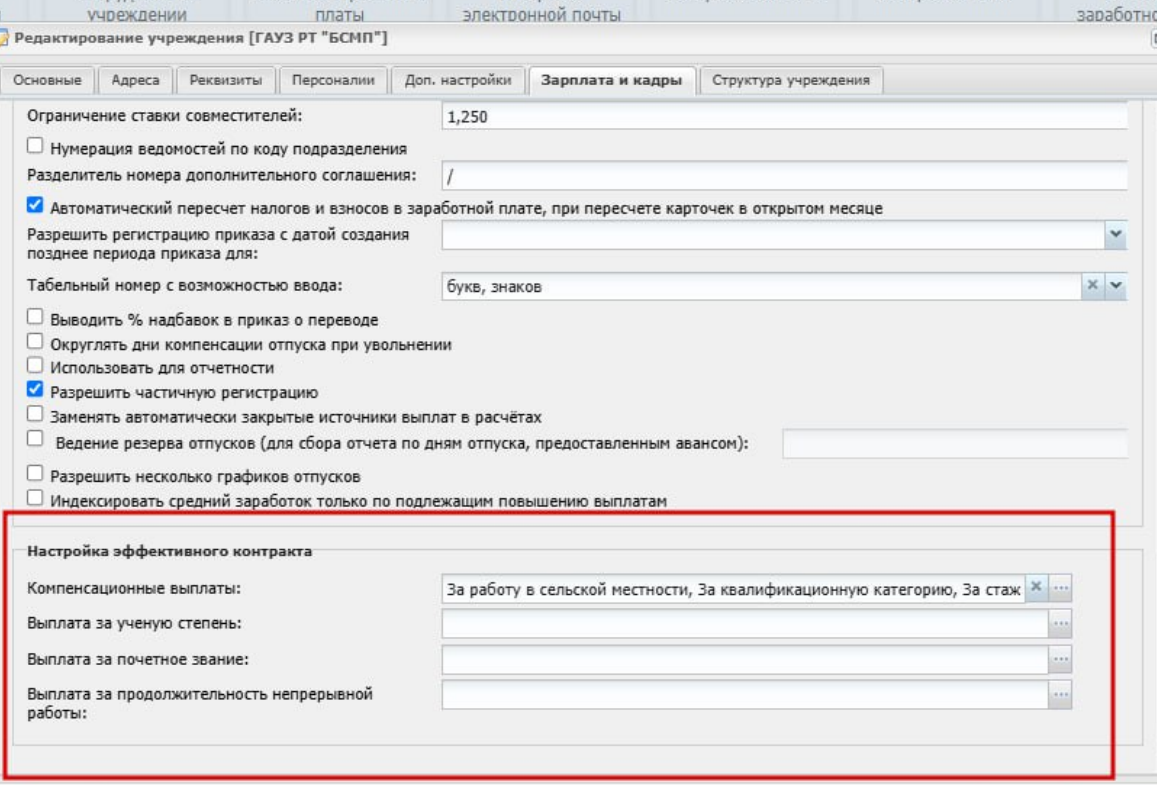
Task: Click the Выплата за продолжительность непрерывной работы field
Action: 745,696
